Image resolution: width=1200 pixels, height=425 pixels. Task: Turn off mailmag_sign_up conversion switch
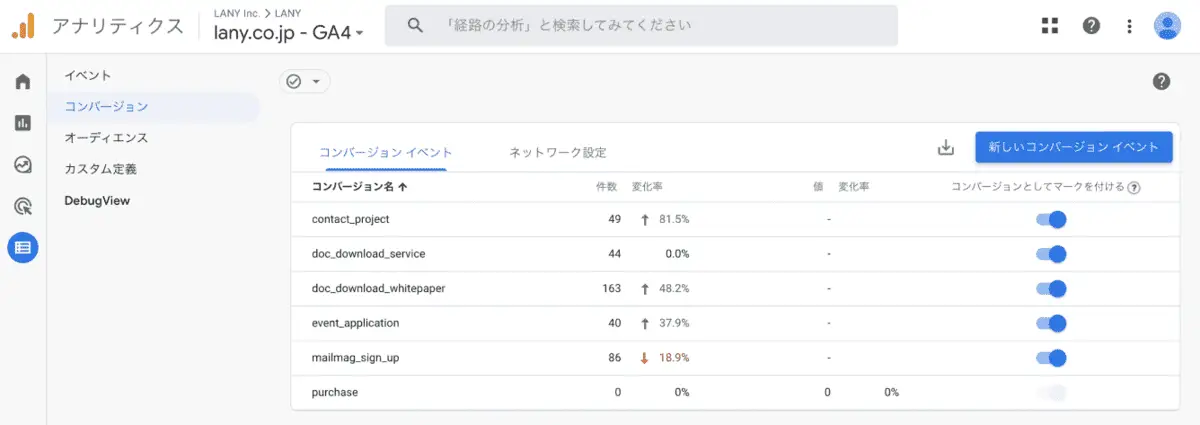(x=1051, y=358)
